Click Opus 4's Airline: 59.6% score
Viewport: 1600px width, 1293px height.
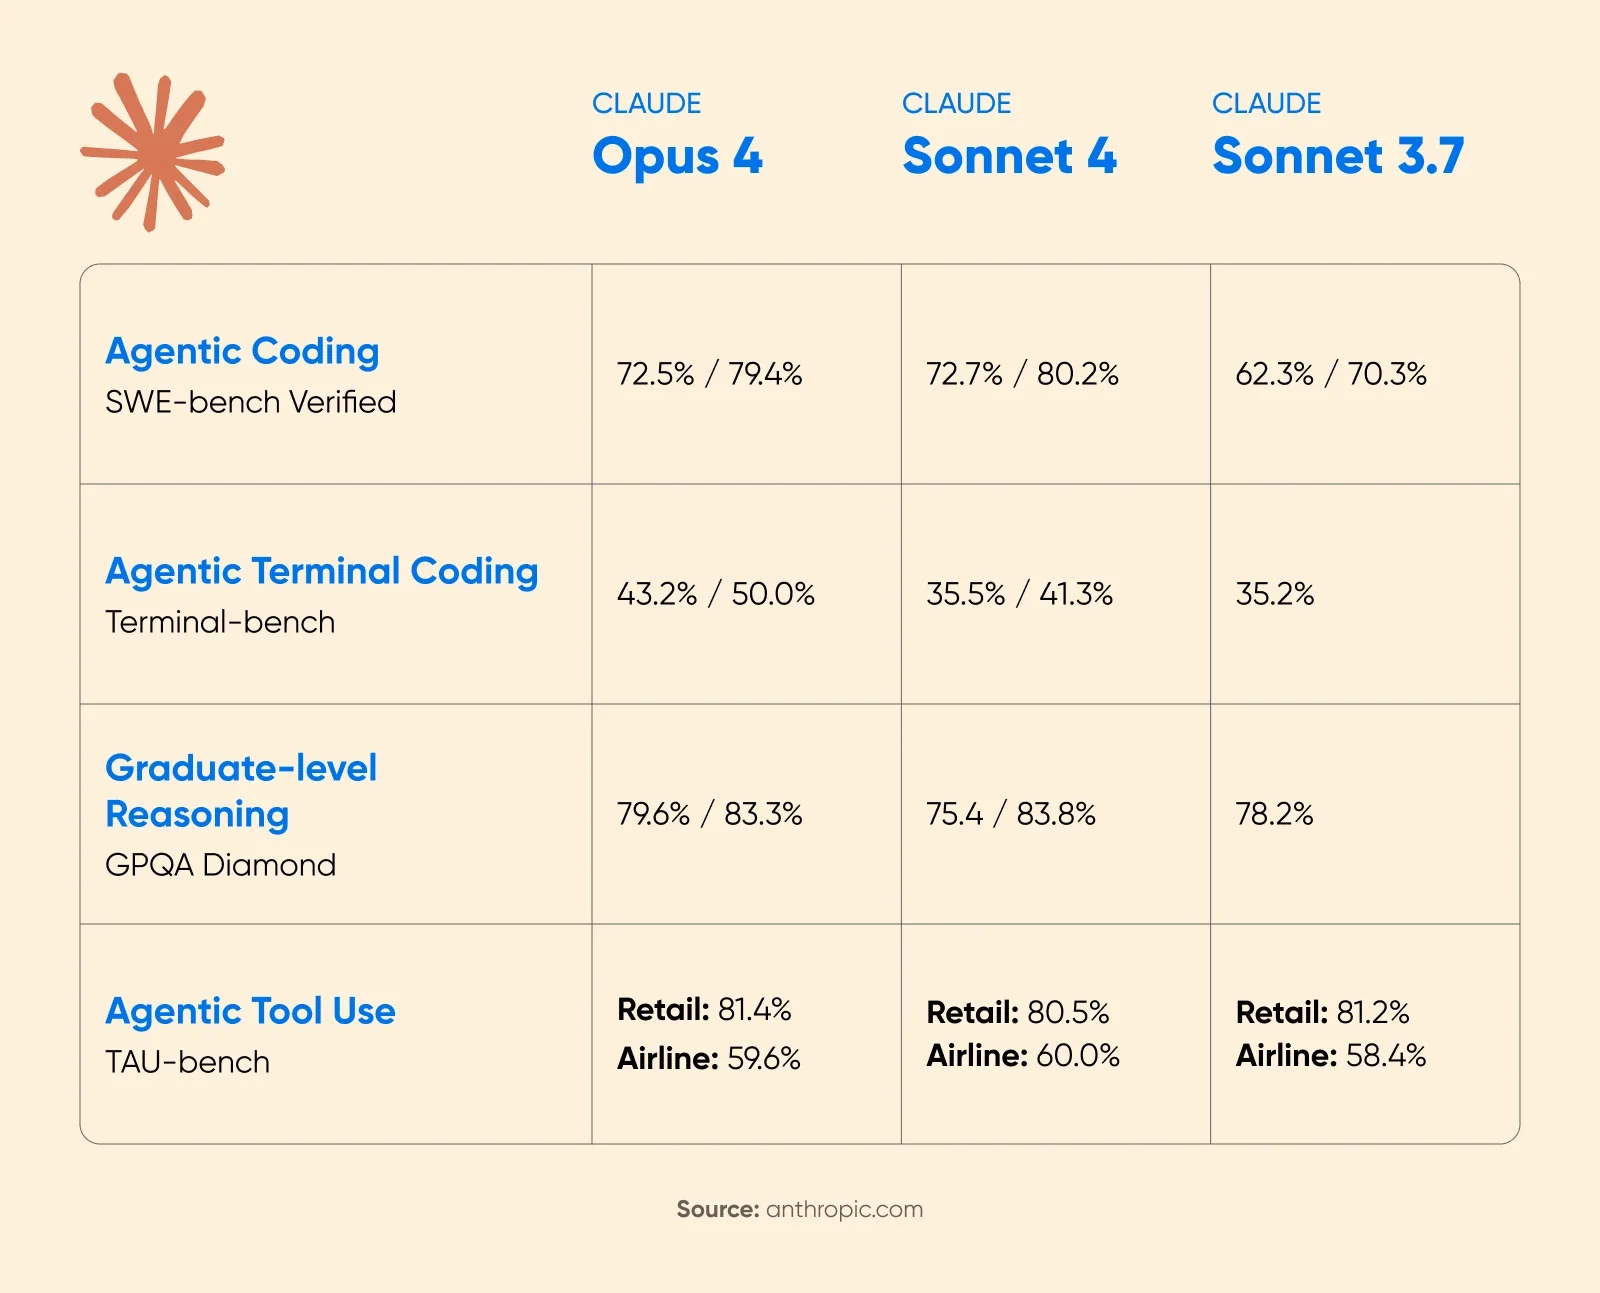click(x=708, y=1058)
